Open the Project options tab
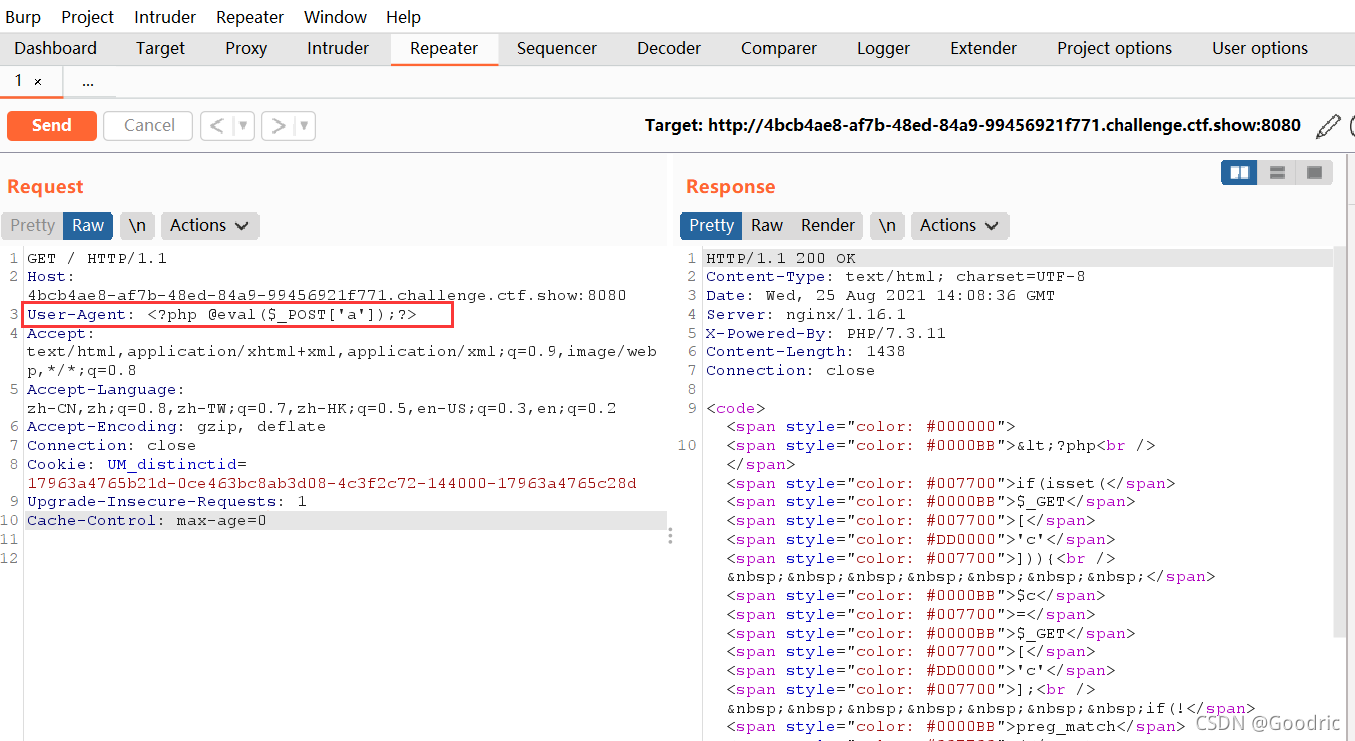The height and width of the screenshot is (741, 1355). click(x=1114, y=48)
